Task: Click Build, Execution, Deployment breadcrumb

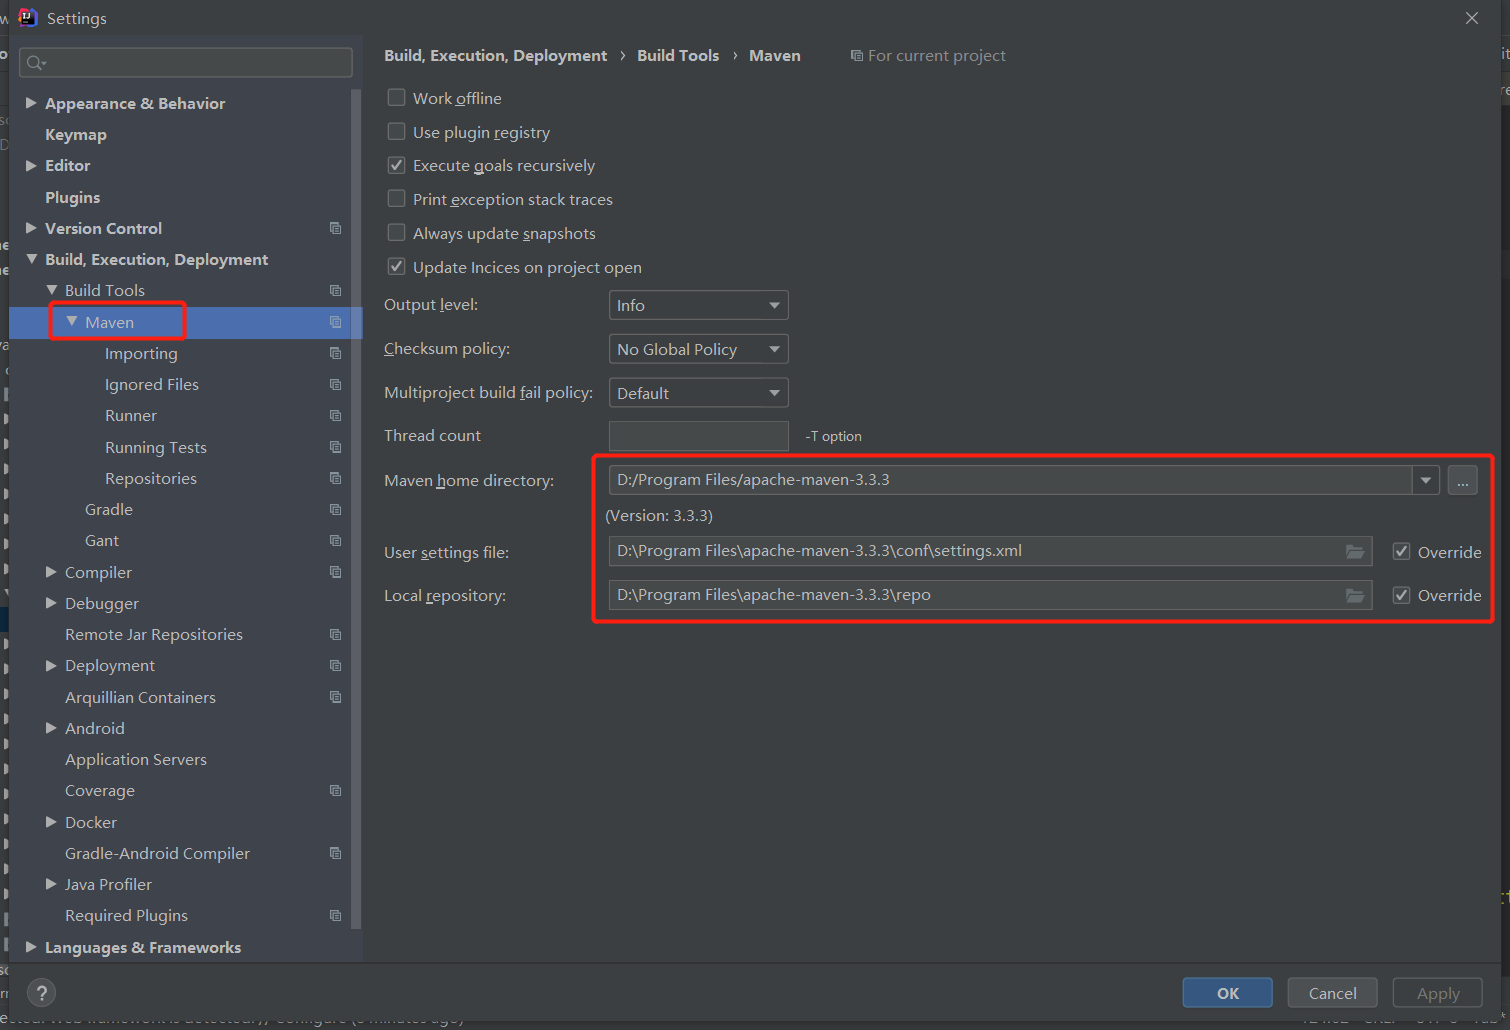Action: (x=495, y=56)
